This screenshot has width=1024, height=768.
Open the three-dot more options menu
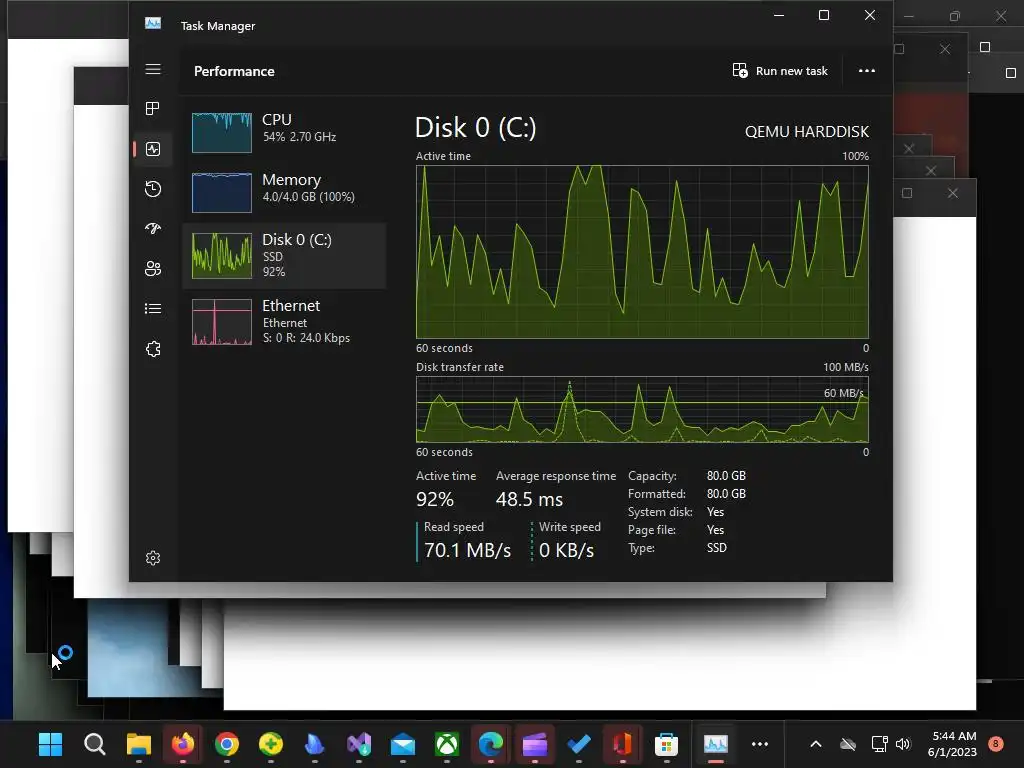[x=867, y=71]
